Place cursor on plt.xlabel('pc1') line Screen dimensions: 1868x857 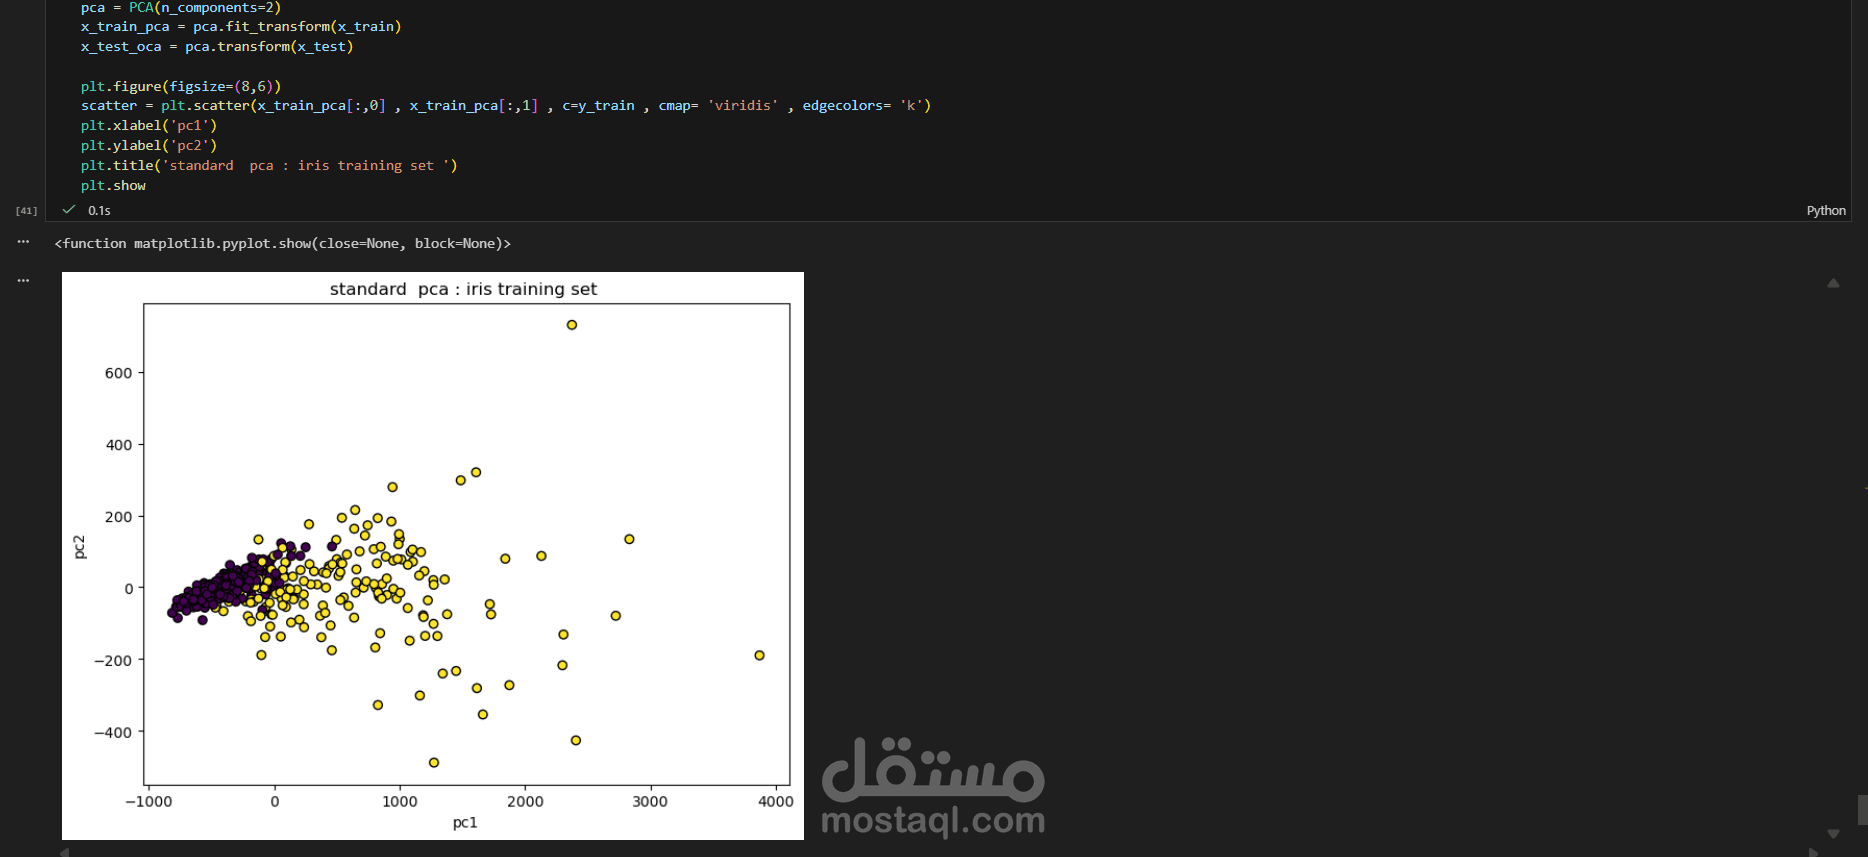click(149, 126)
